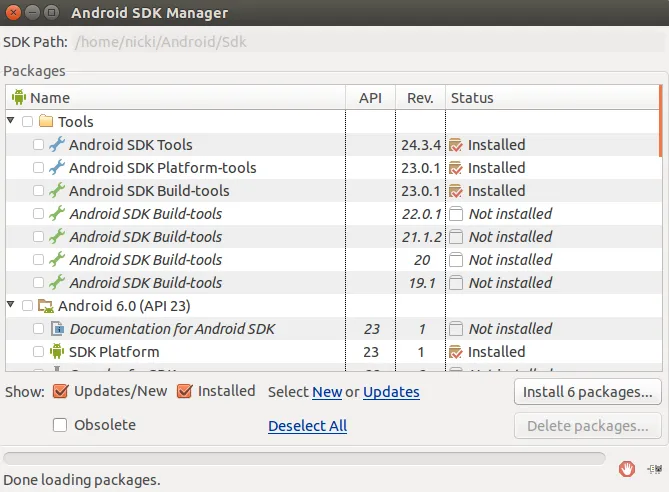Screen dimensions: 669x492
Task: Click the log window icon in status bar
Action: click(x=654, y=468)
